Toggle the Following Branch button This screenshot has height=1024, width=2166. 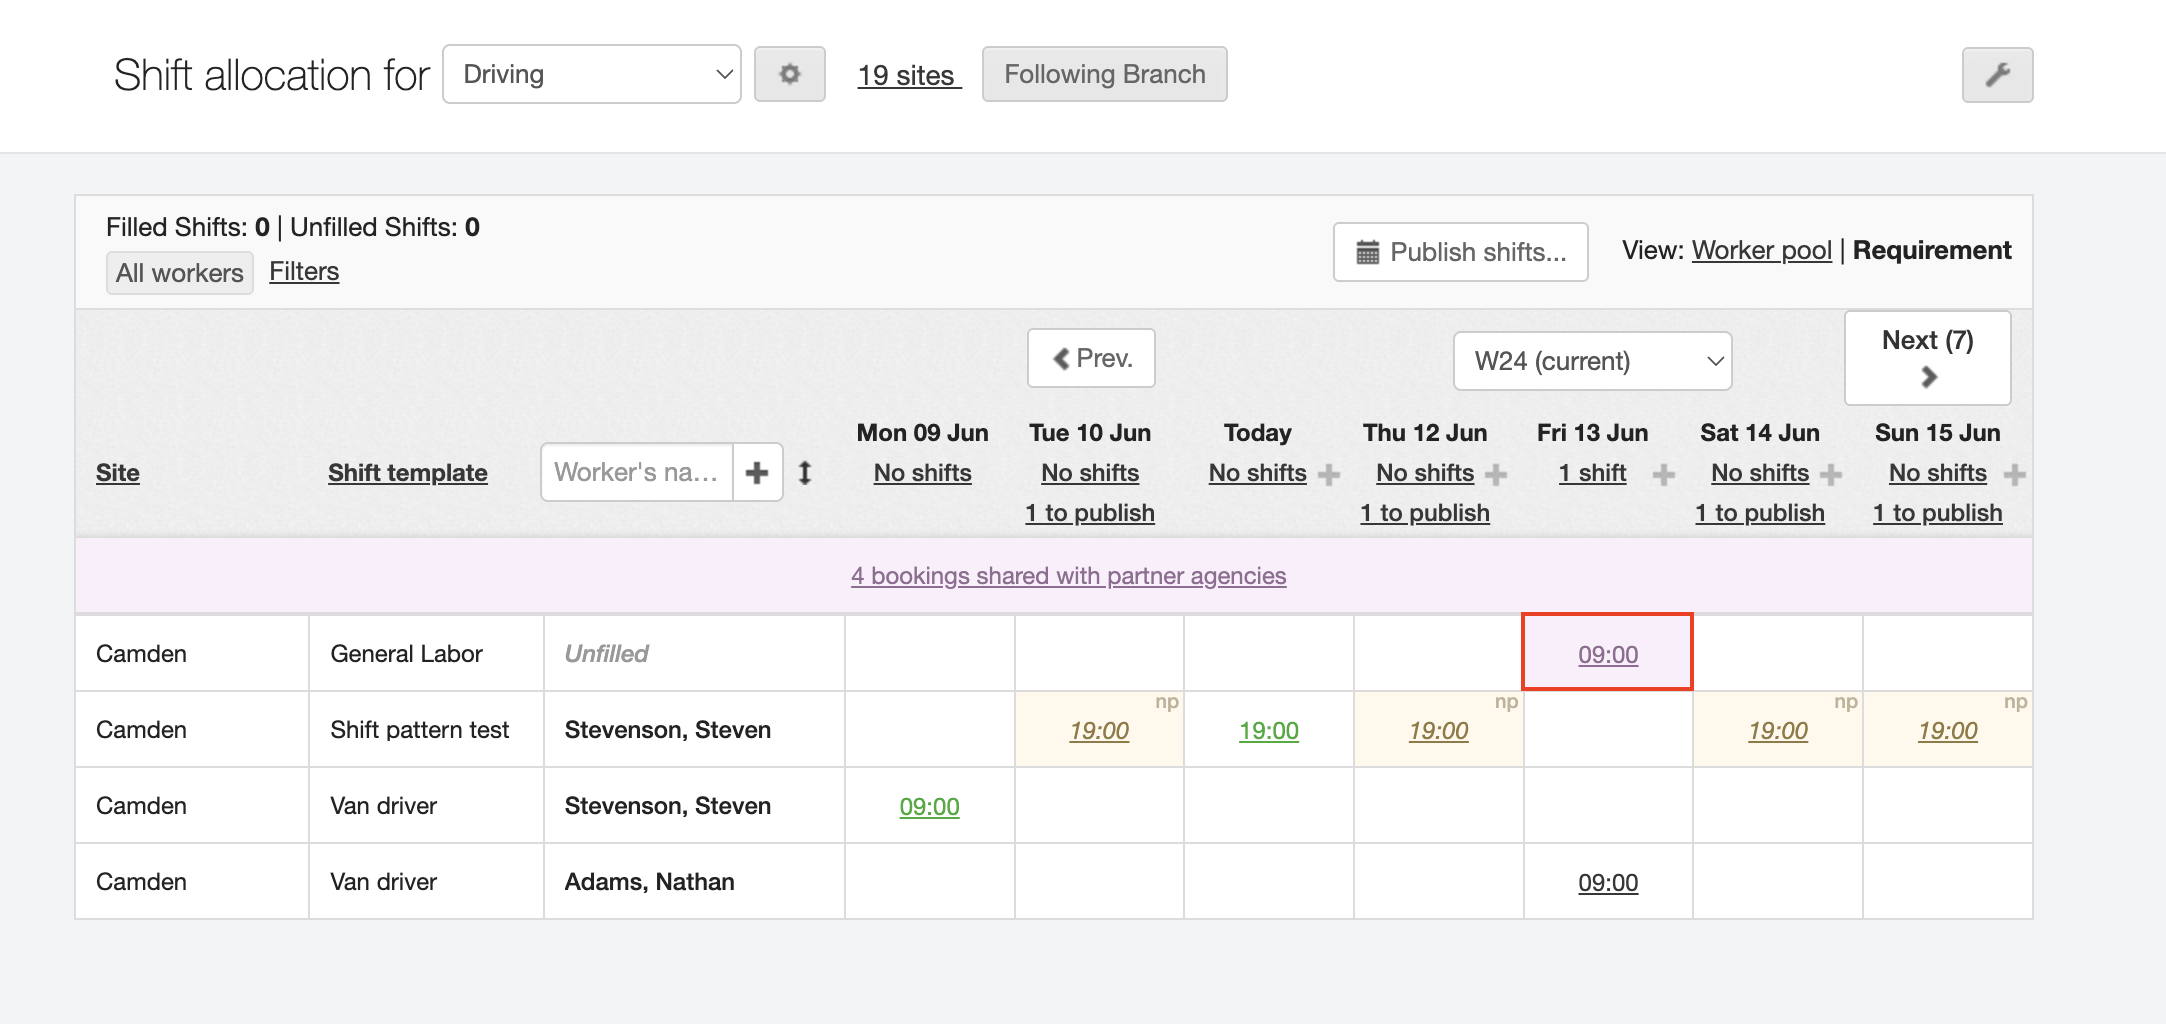click(1104, 74)
